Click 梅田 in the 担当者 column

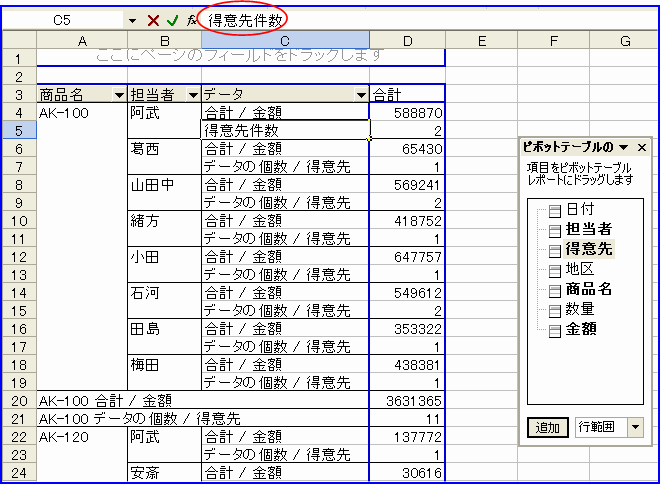145,364
